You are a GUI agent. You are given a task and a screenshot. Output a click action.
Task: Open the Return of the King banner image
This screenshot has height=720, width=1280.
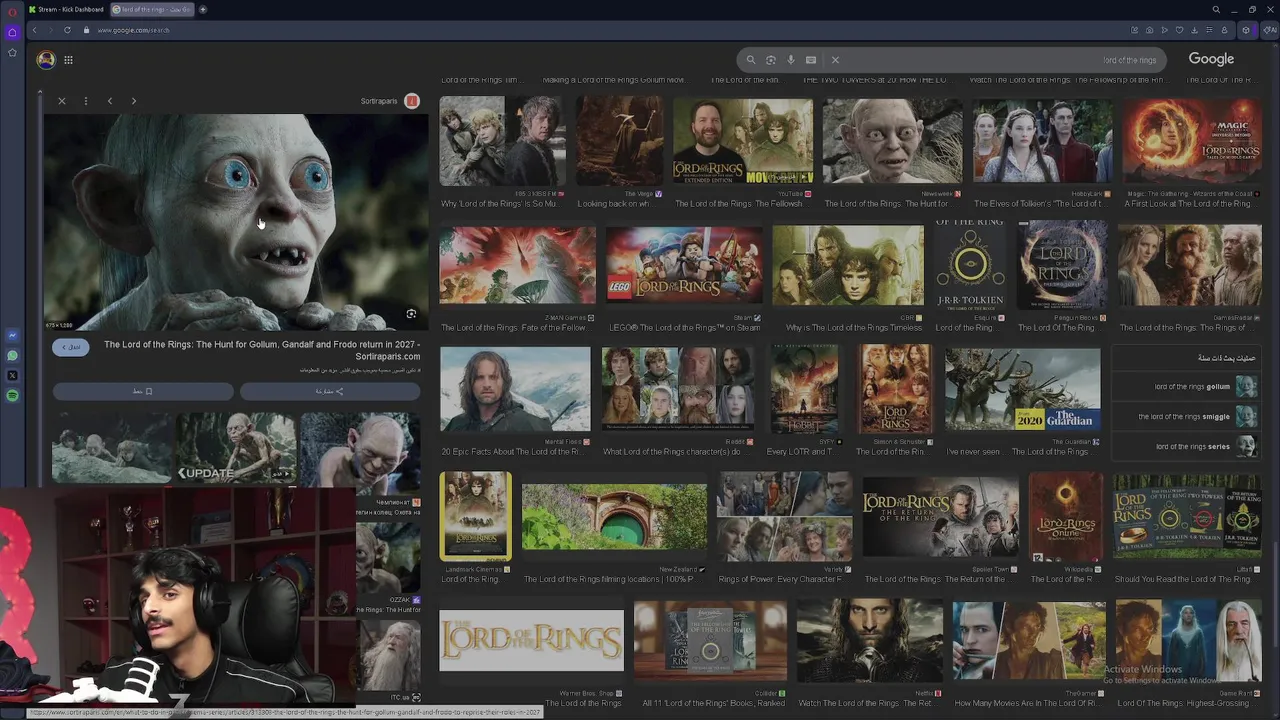[x=940, y=517]
